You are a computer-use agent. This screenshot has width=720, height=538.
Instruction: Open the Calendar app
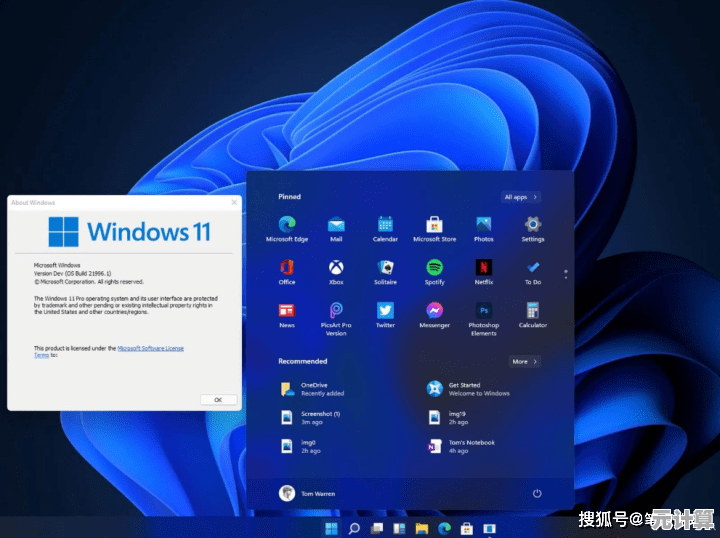pos(385,226)
